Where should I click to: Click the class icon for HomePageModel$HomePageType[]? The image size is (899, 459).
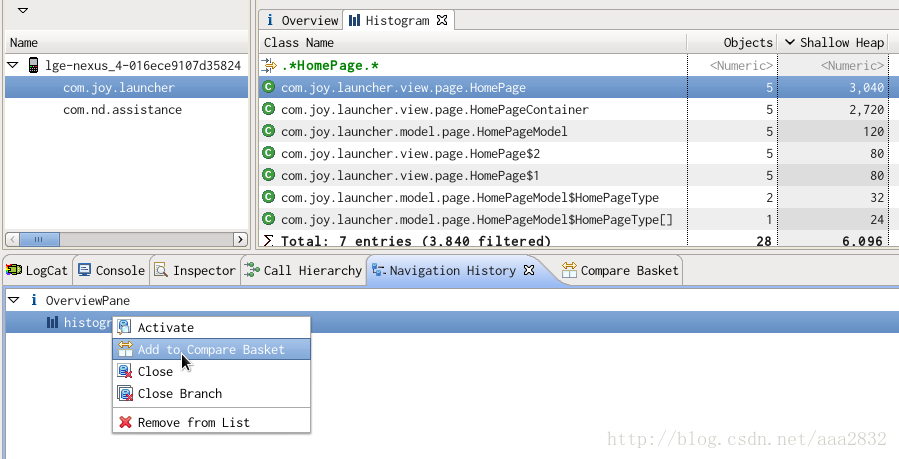268,219
